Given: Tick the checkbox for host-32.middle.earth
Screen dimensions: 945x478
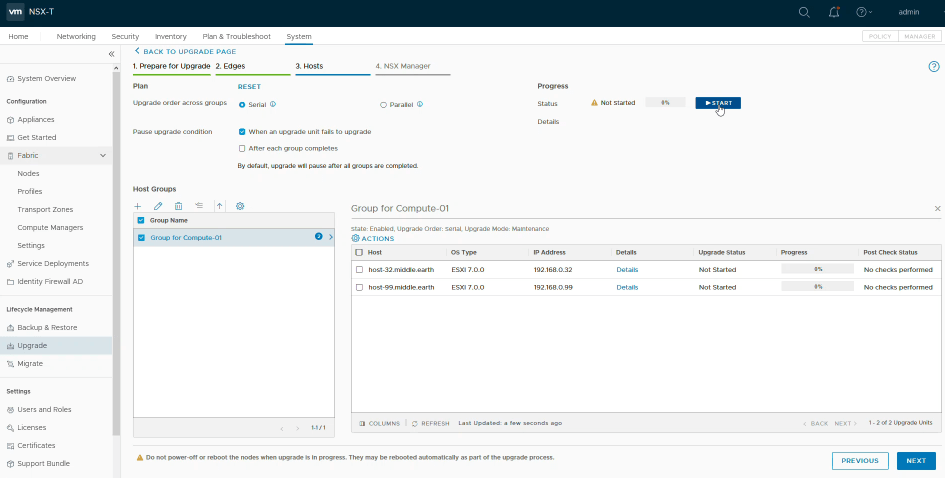Looking at the screenshot, I should (x=359, y=270).
